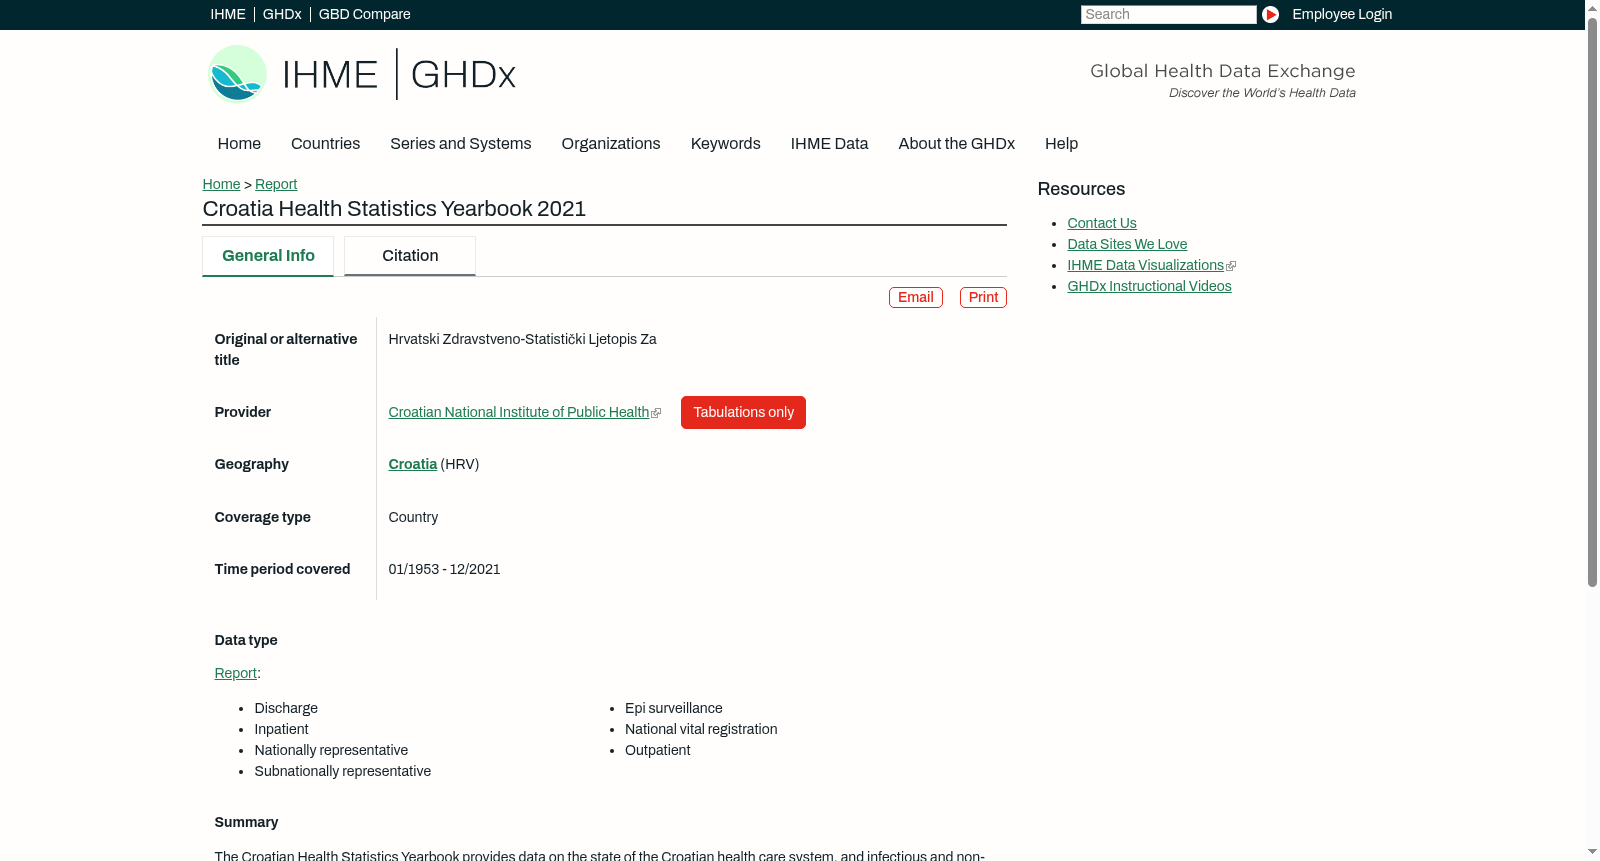This screenshot has height=861, width=1600.
Task: Click Subnationally representative list item
Action: tap(342, 771)
